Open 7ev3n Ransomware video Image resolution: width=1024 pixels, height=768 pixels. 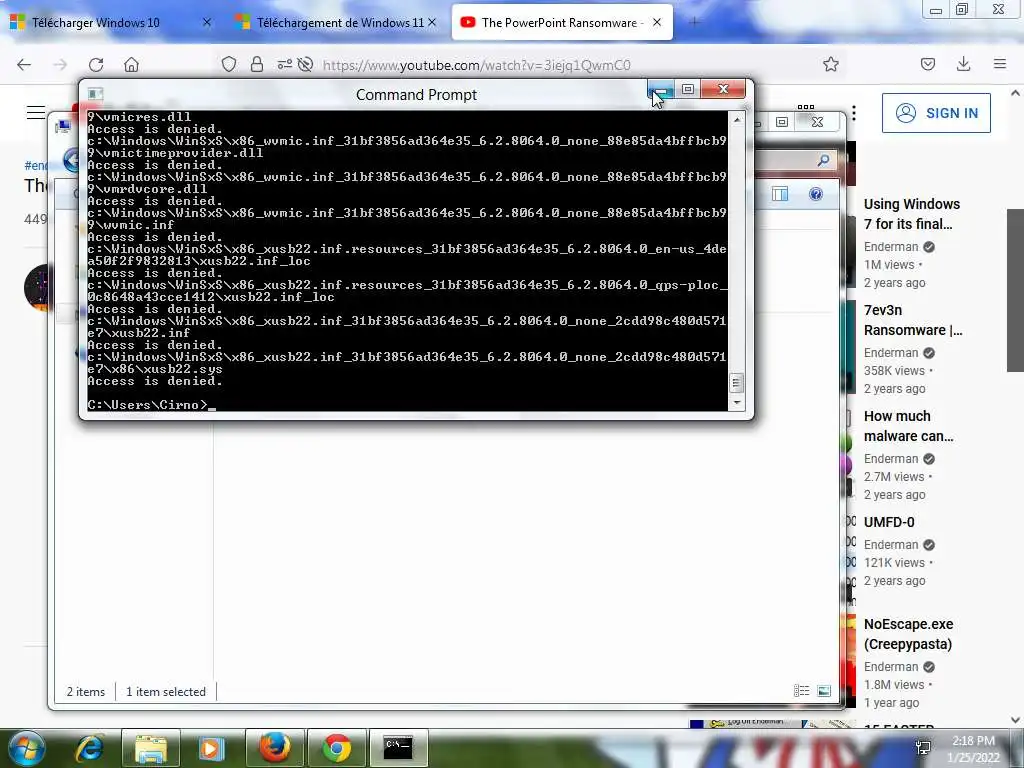(x=913, y=320)
